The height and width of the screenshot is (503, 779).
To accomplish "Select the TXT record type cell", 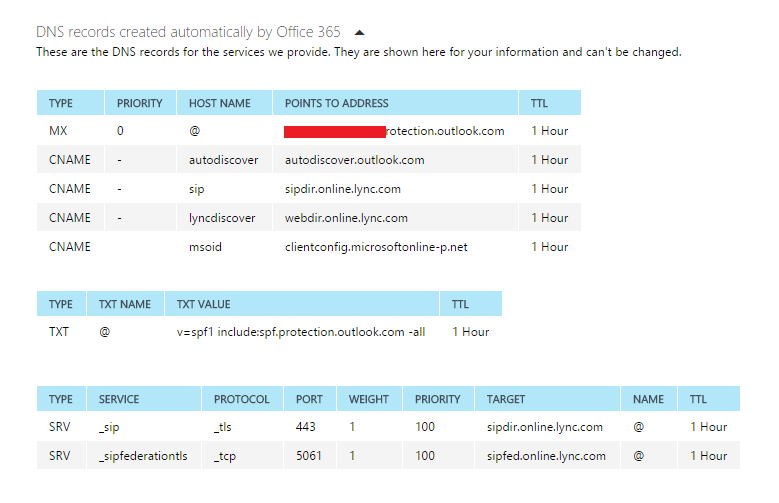I will coord(59,332).
